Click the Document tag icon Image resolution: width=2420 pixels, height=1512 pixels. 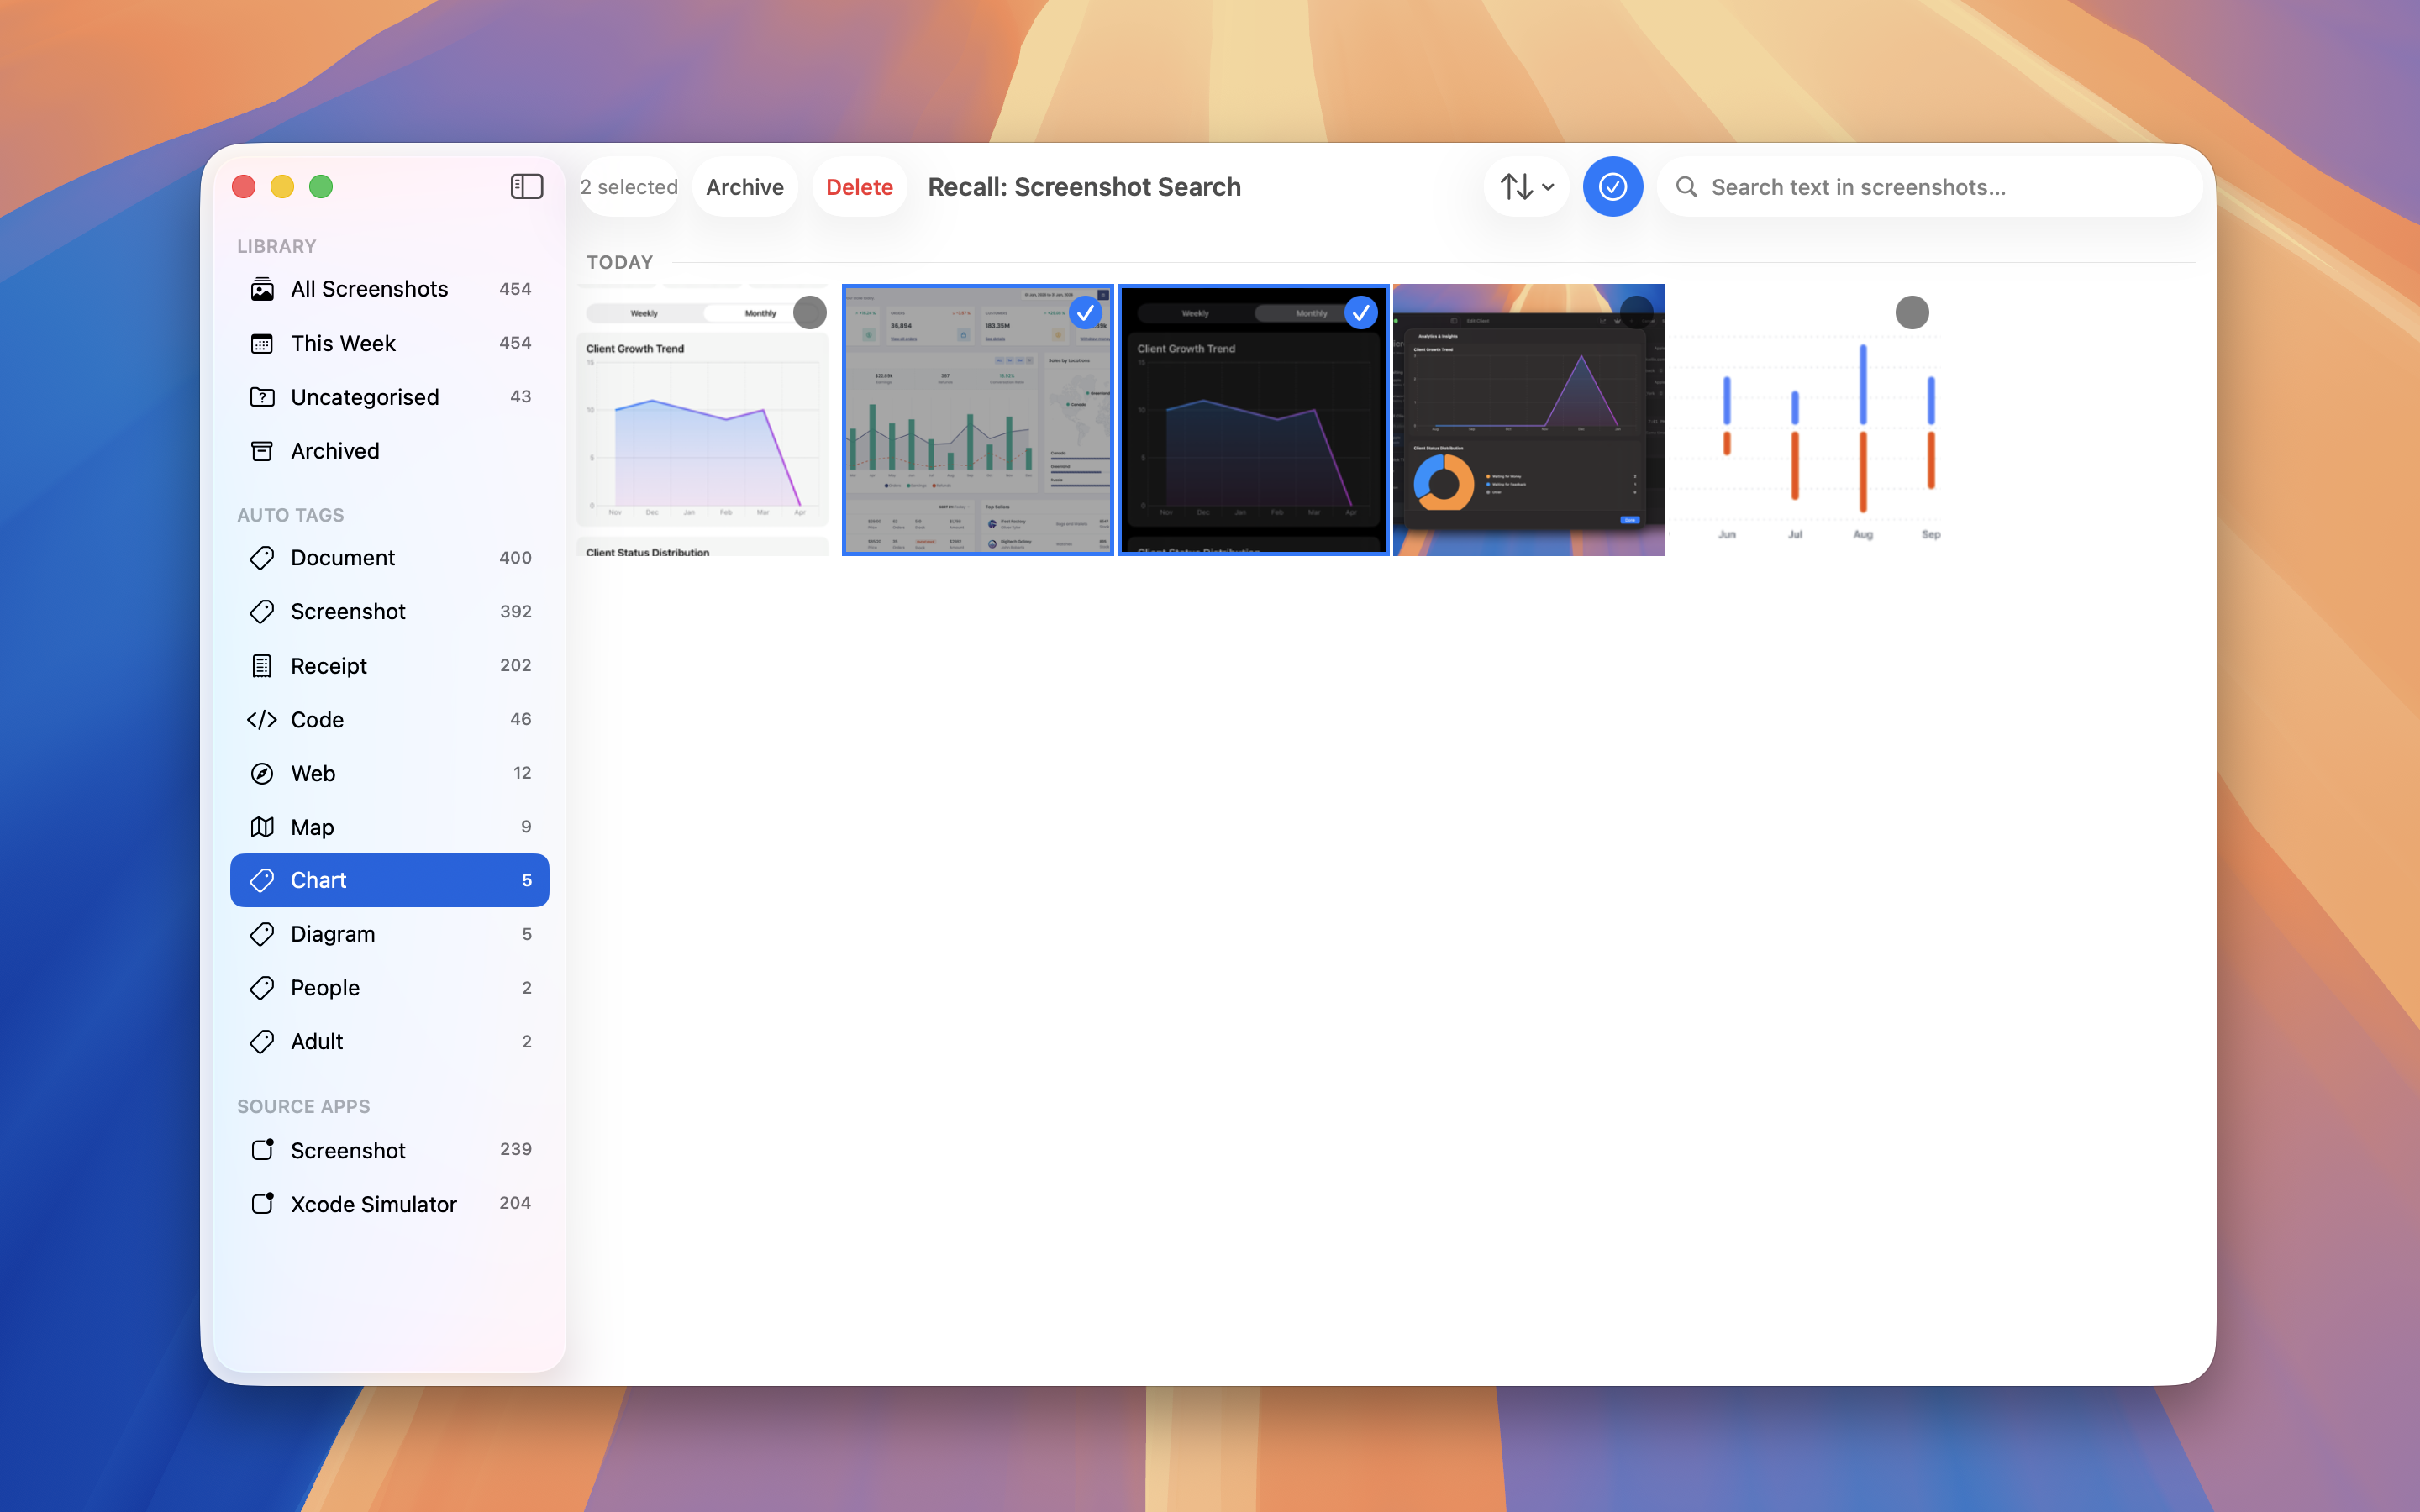tap(262, 558)
